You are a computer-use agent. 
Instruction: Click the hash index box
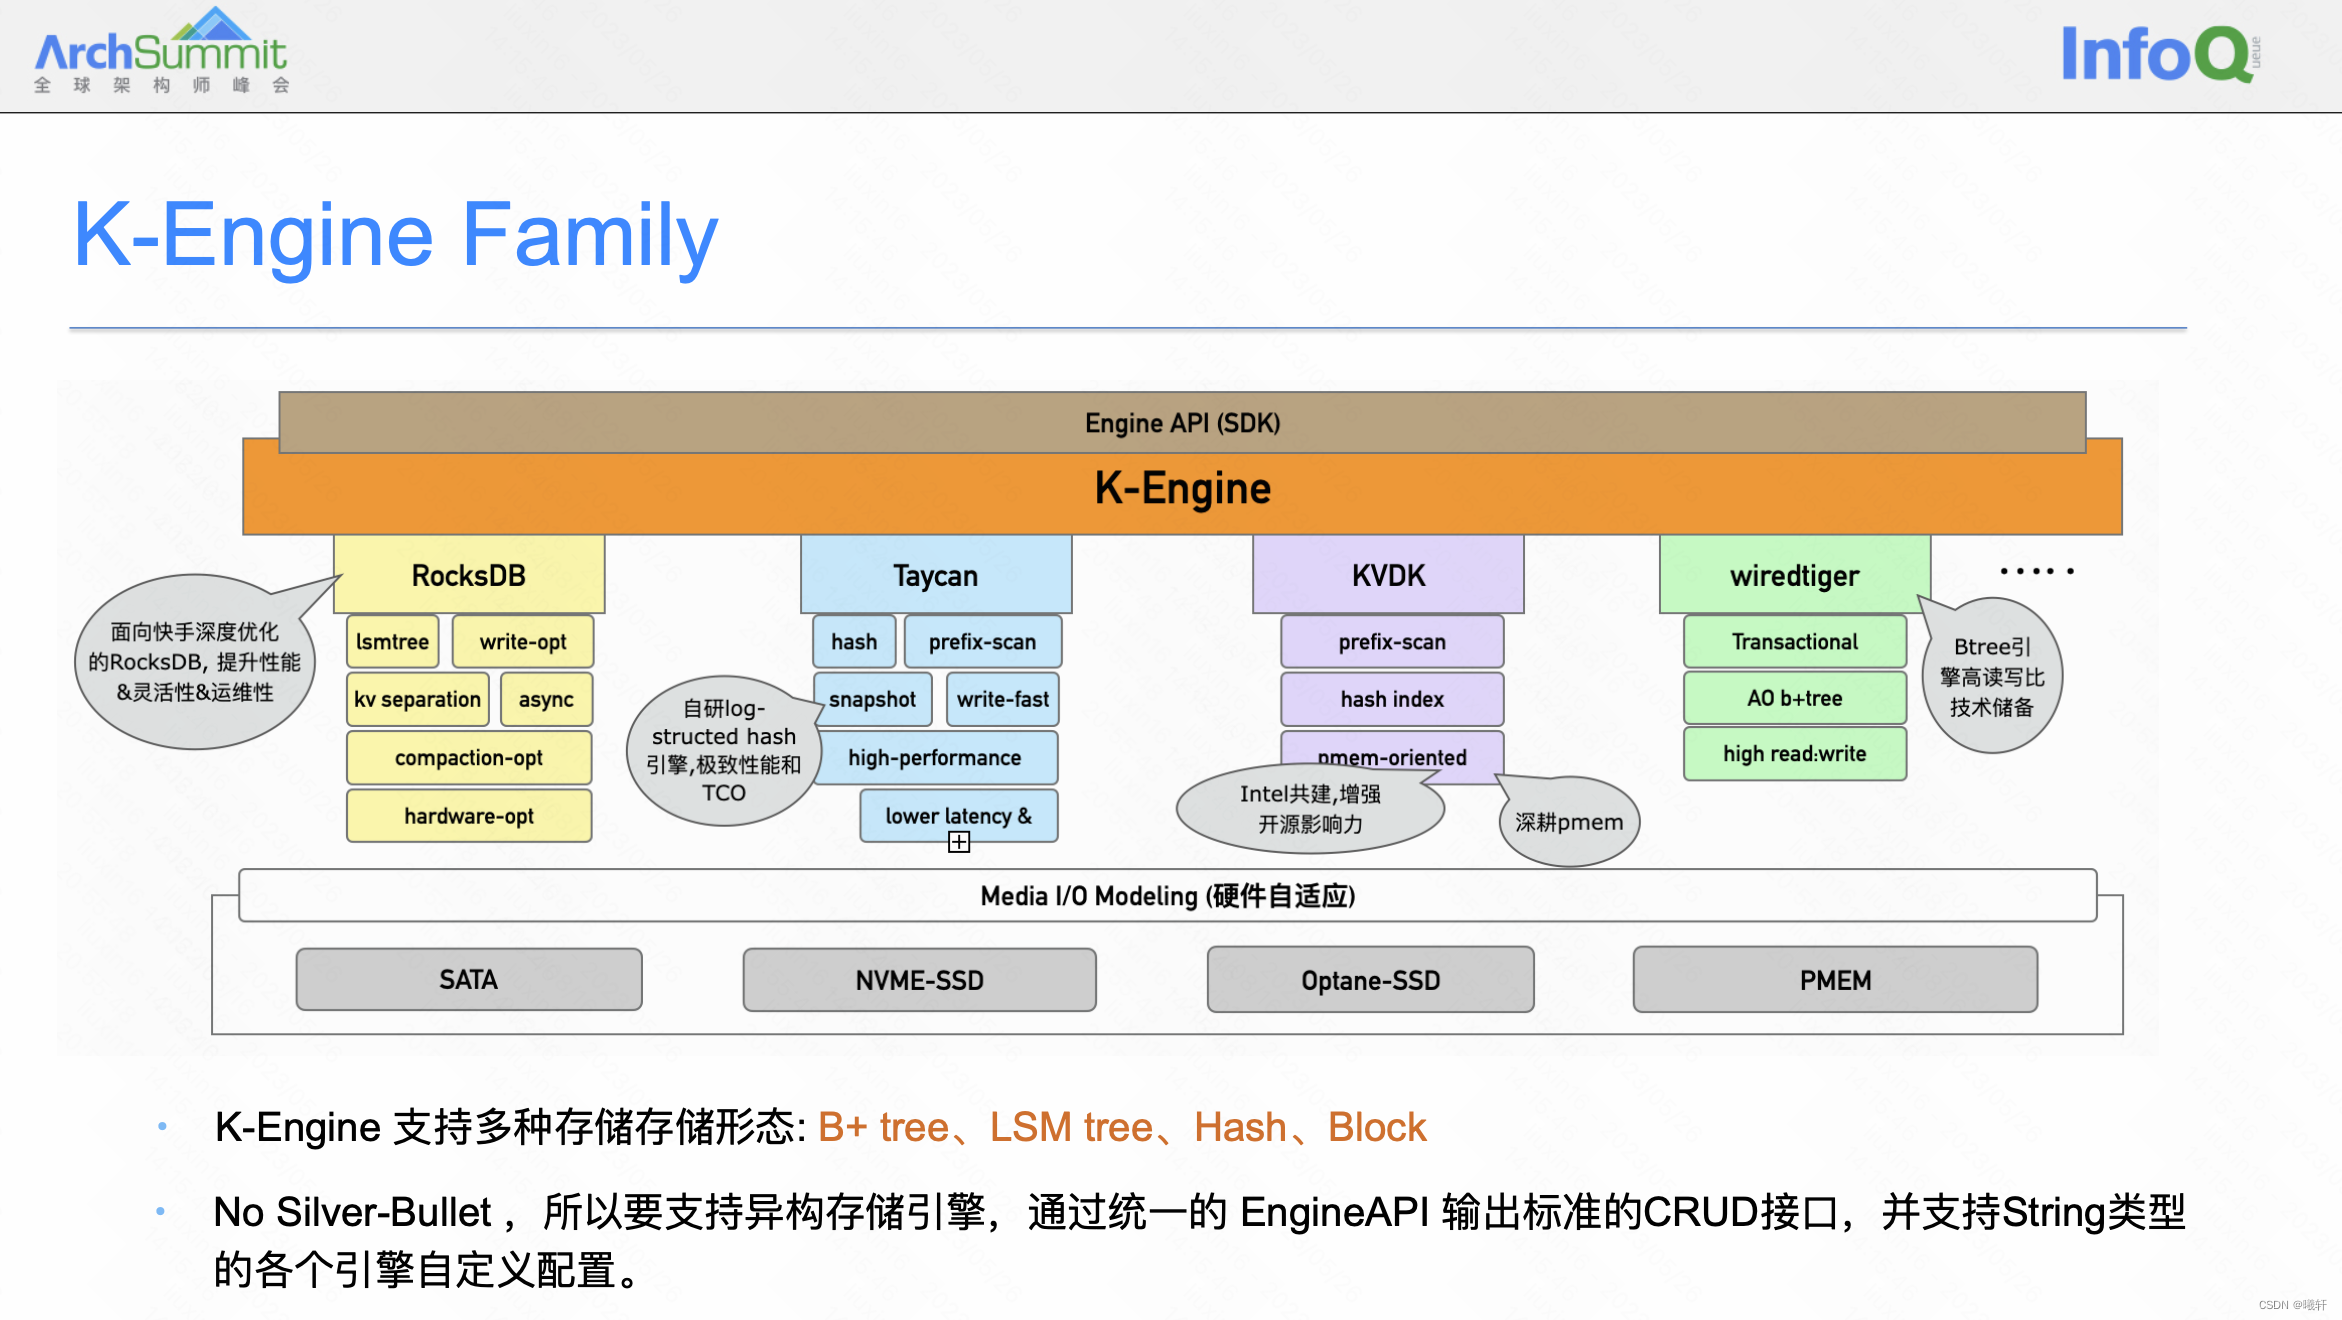(1392, 699)
